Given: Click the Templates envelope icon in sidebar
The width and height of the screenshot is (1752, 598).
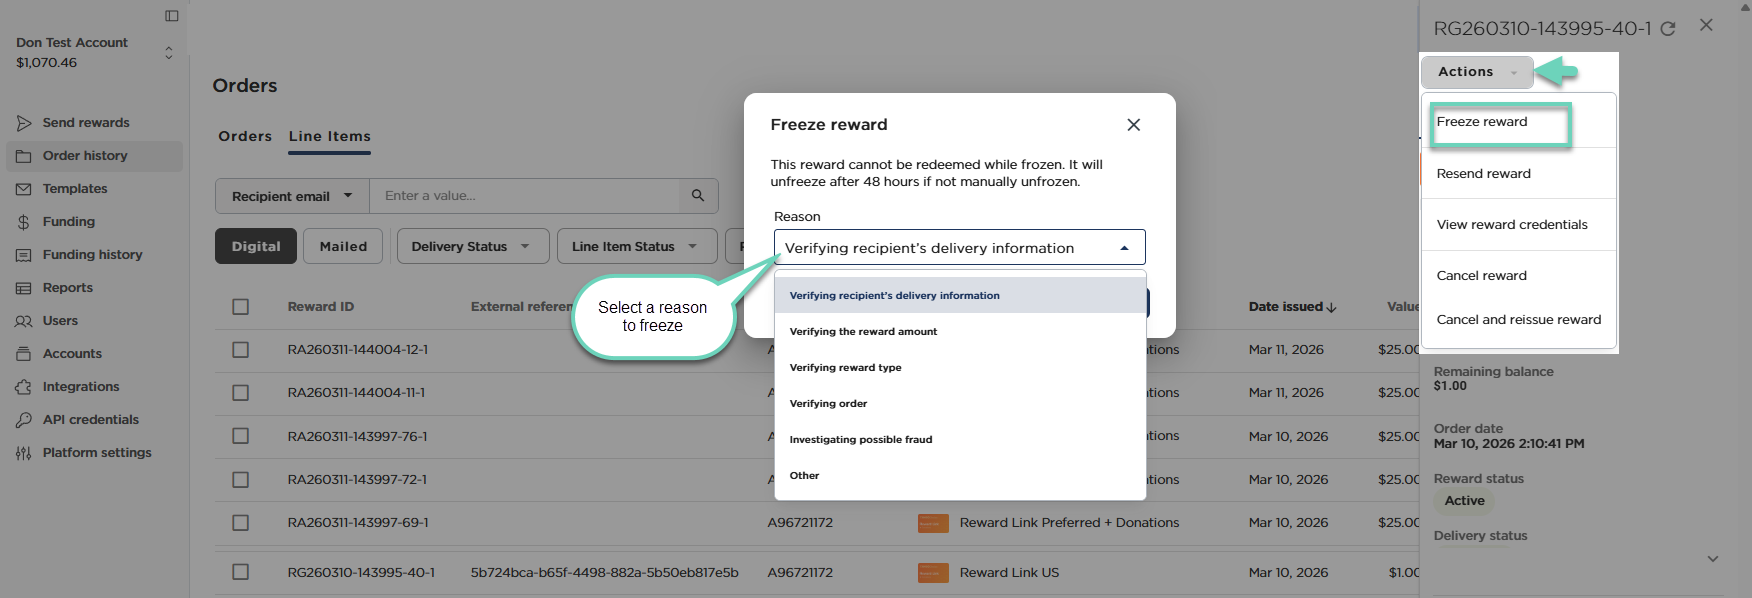Looking at the screenshot, I should click(x=24, y=189).
